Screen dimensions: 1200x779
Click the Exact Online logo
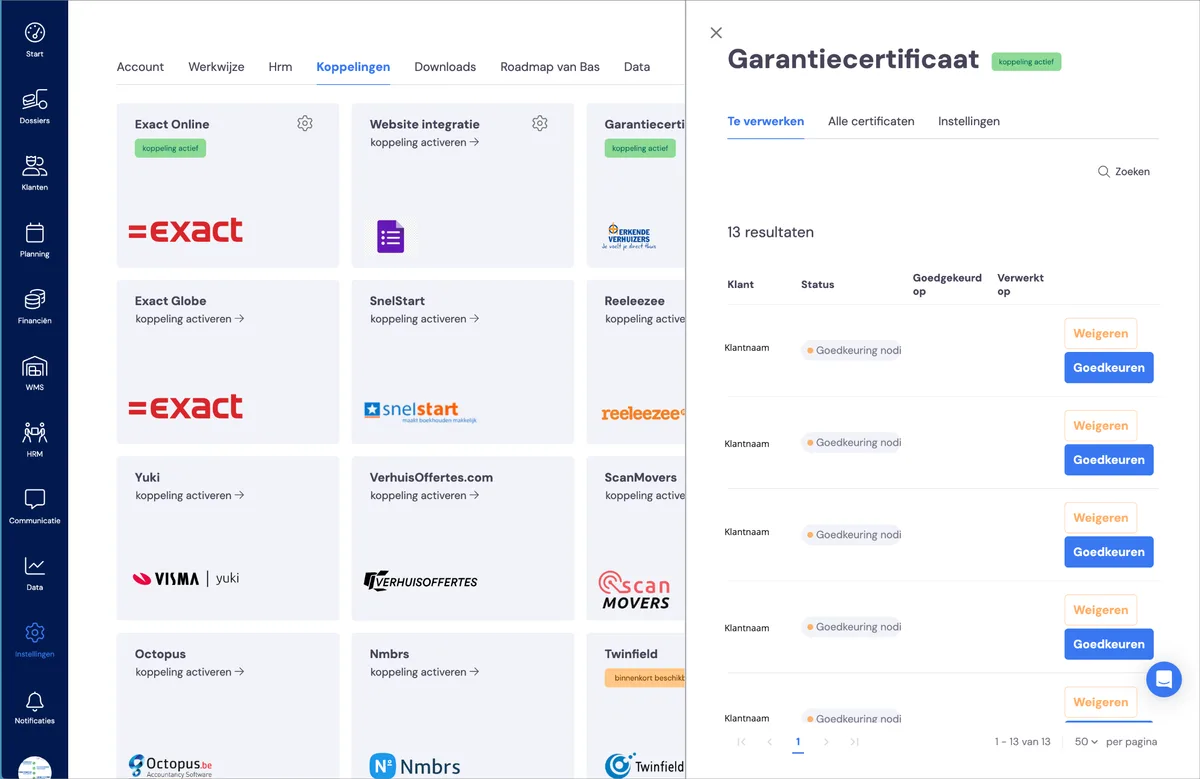186,230
